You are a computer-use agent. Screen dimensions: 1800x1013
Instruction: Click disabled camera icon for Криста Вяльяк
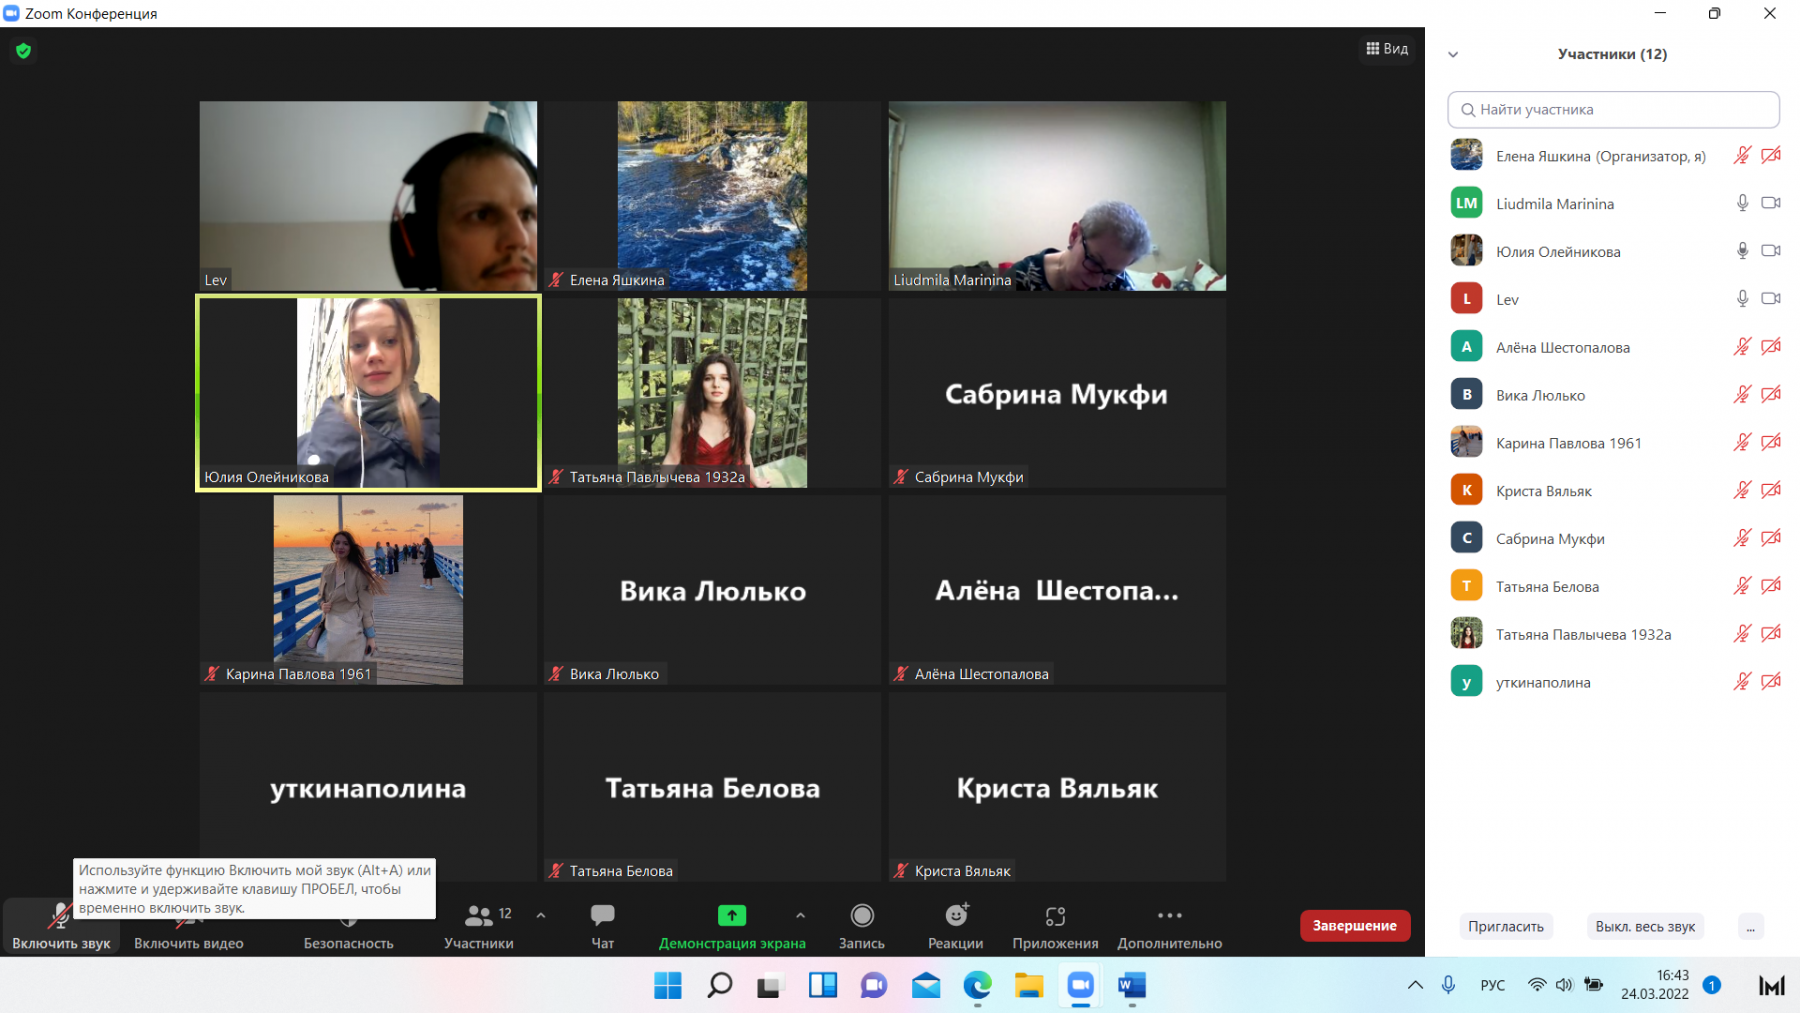tap(1771, 490)
